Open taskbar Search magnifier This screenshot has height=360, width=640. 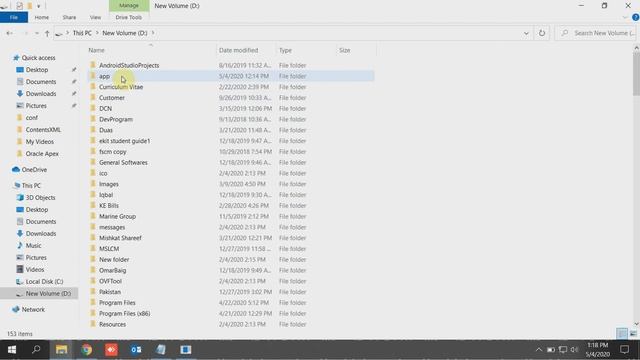[x=36, y=350]
